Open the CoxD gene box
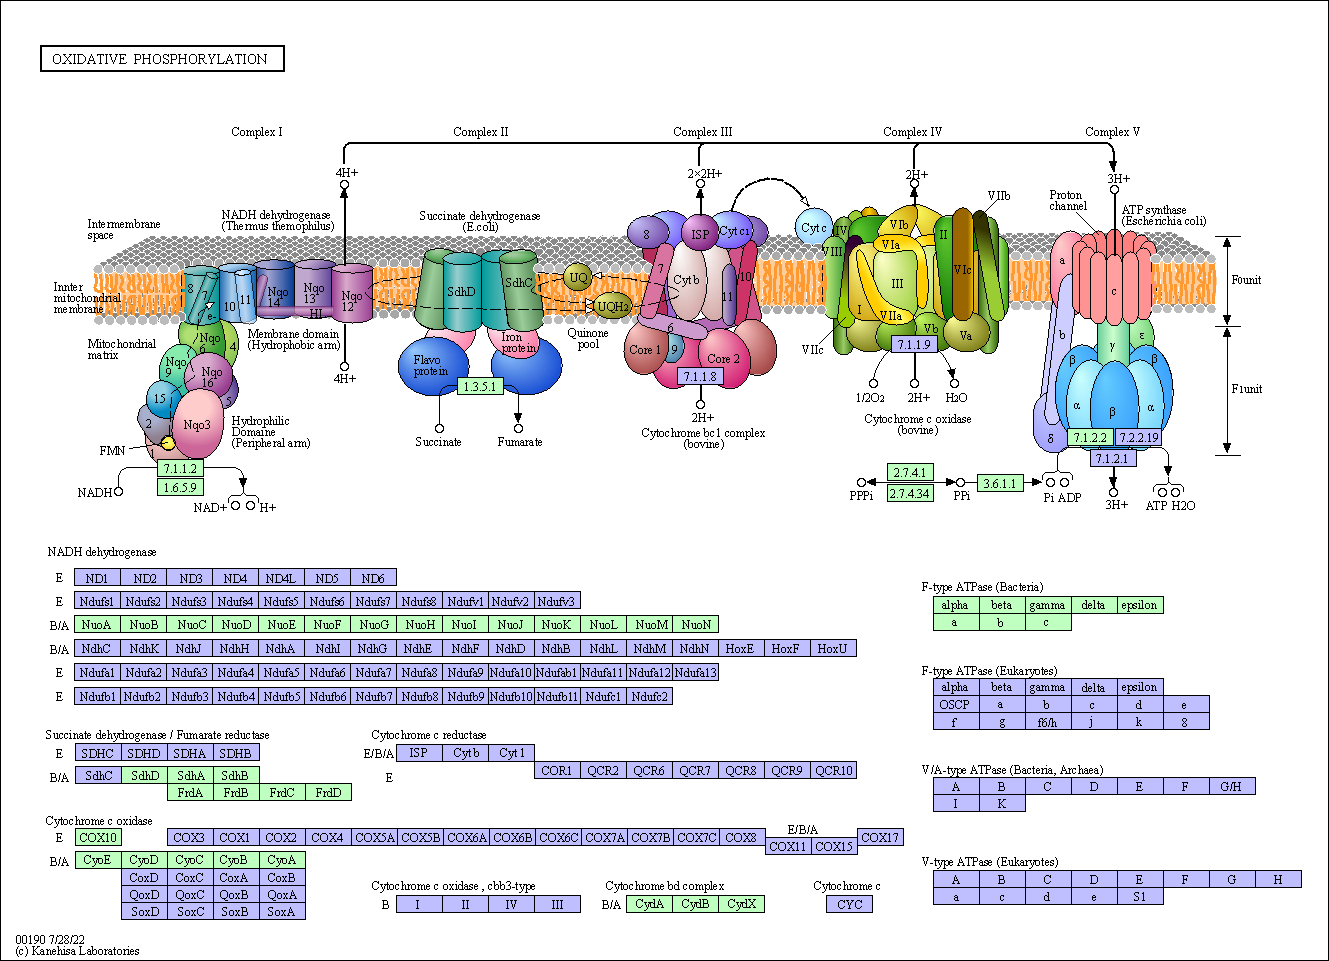Image resolution: width=1329 pixels, height=961 pixels. coord(144,877)
